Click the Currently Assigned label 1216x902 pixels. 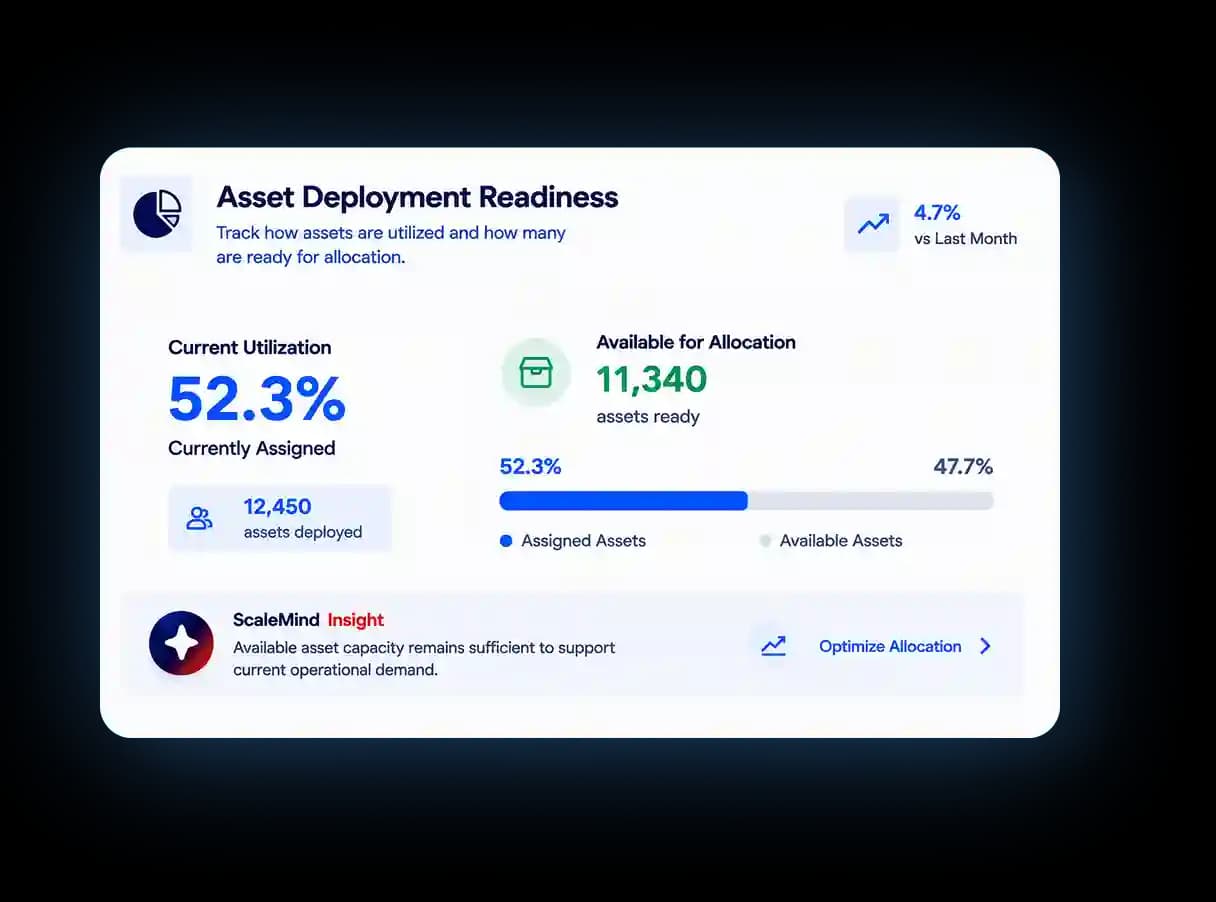(x=252, y=448)
